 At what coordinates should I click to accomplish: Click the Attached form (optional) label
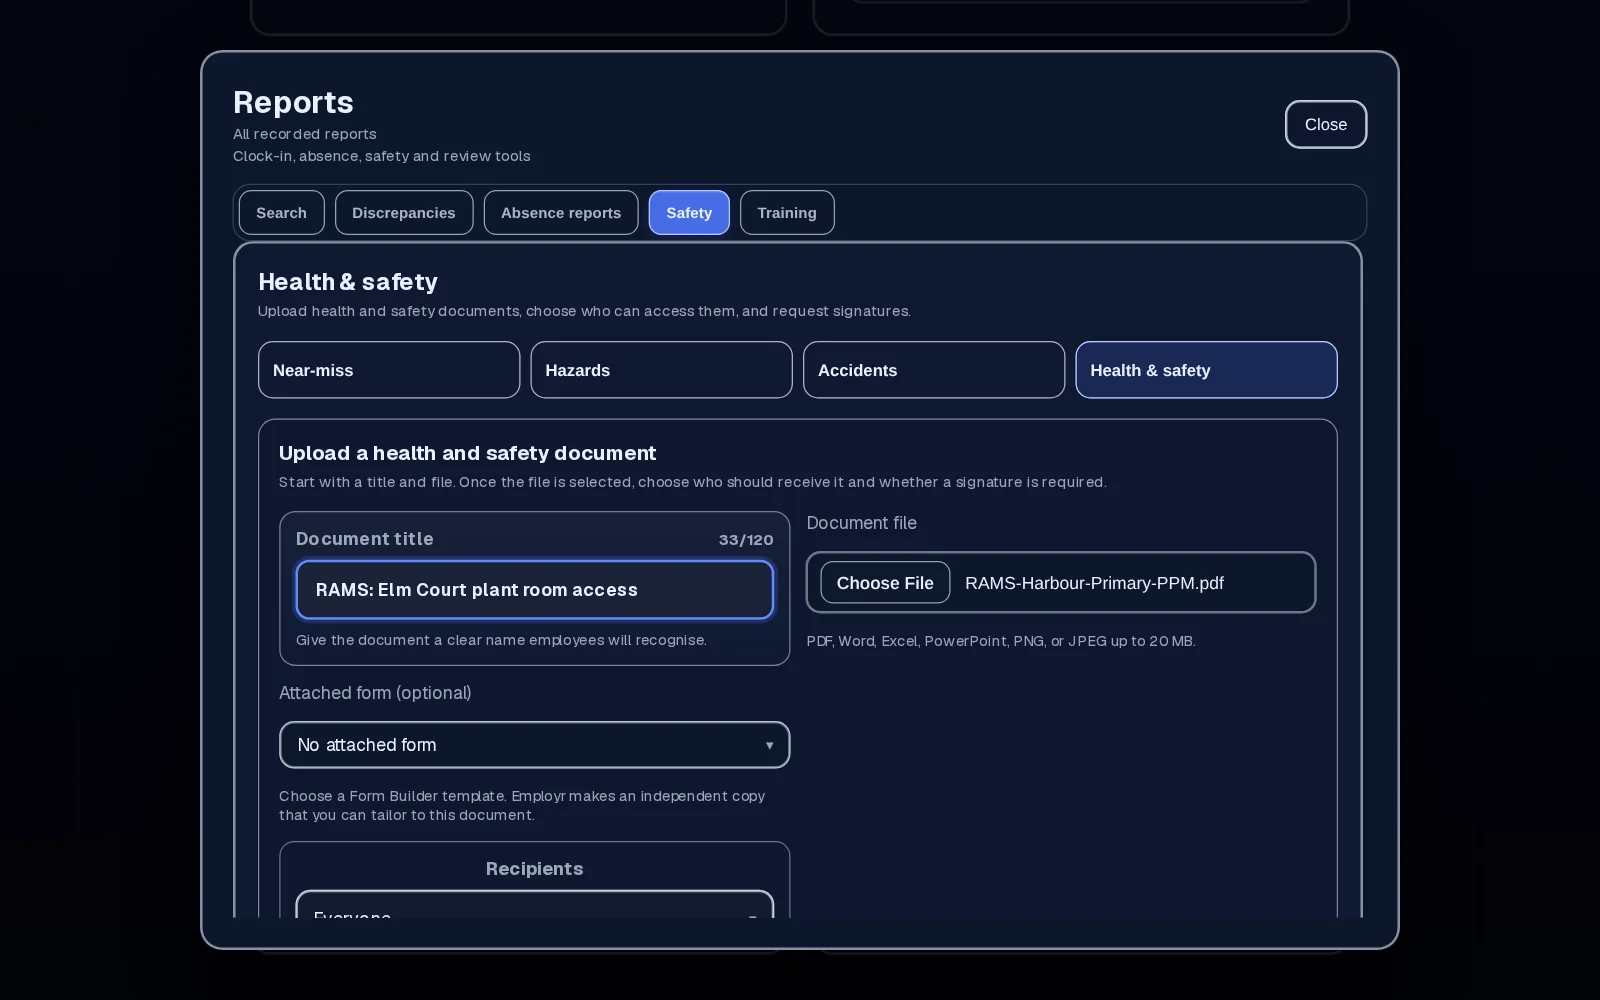[375, 693]
